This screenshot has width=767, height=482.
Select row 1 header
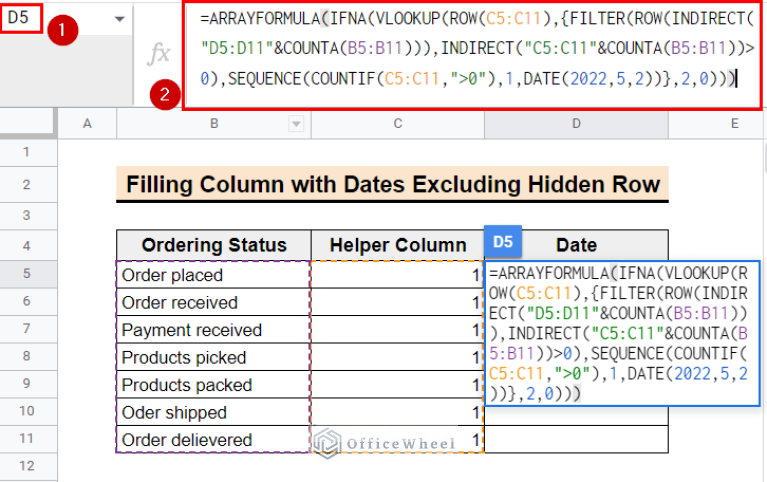pos(27,153)
